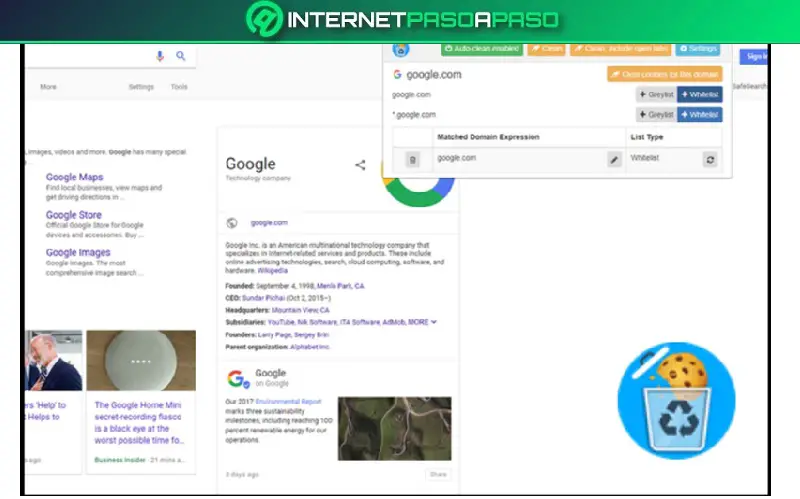
Task: Open the Environmental Report link
Action: (288, 402)
